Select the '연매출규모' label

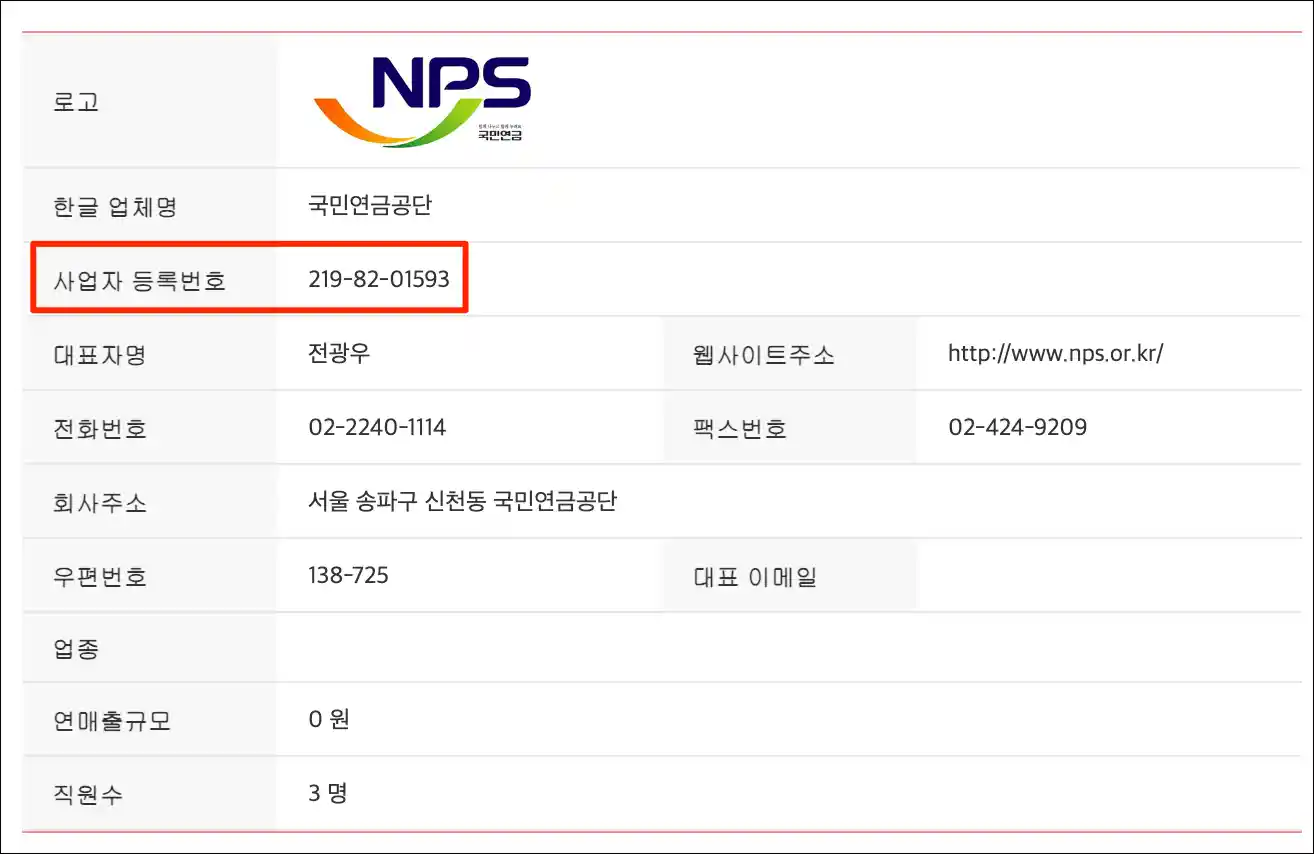coord(112,721)
